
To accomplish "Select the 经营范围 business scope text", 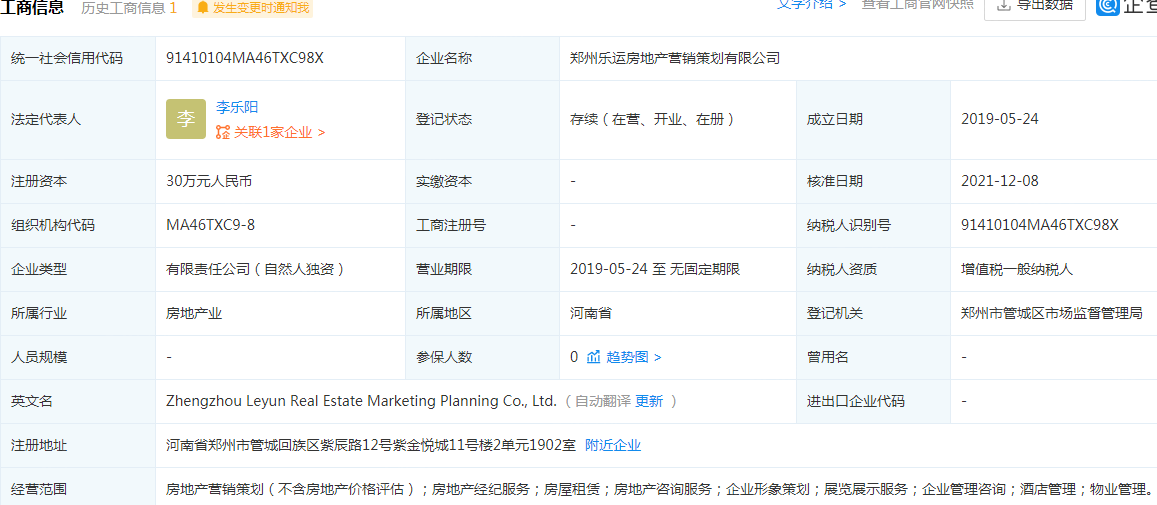I will 660,489.
